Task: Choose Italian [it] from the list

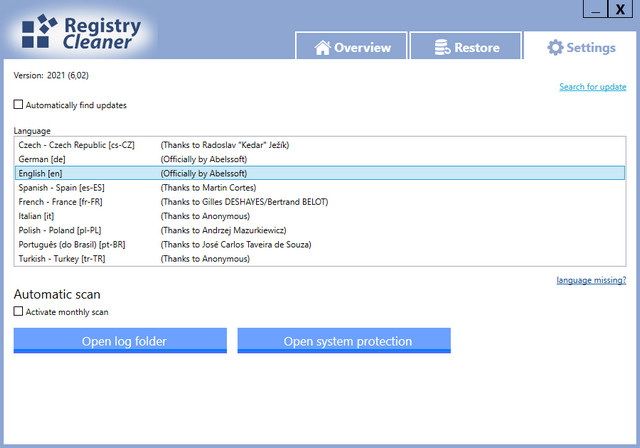Action: pos(320,216)
